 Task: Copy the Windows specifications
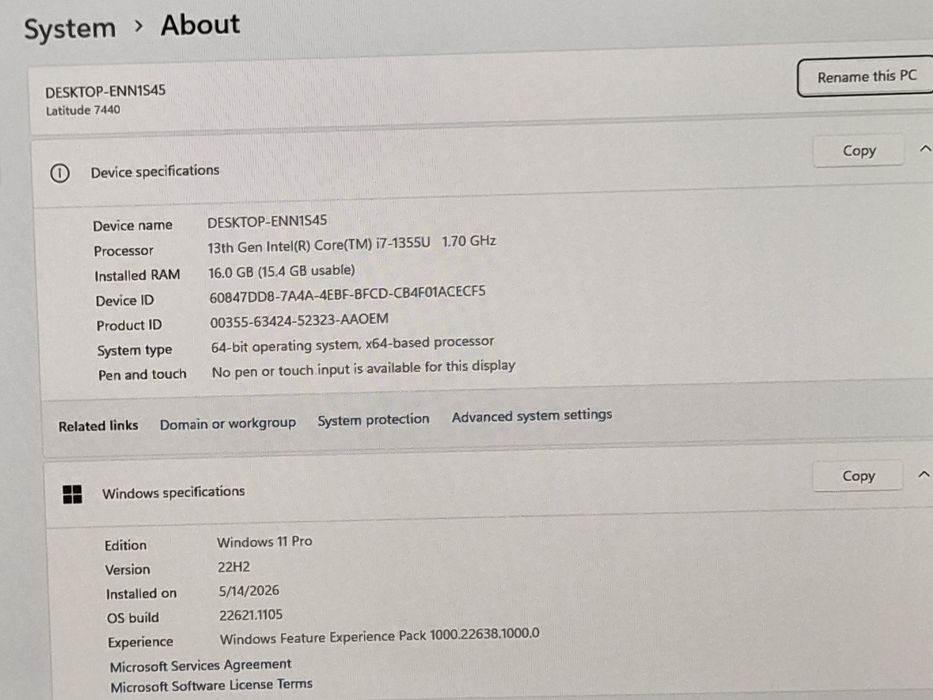coord(858,476)
